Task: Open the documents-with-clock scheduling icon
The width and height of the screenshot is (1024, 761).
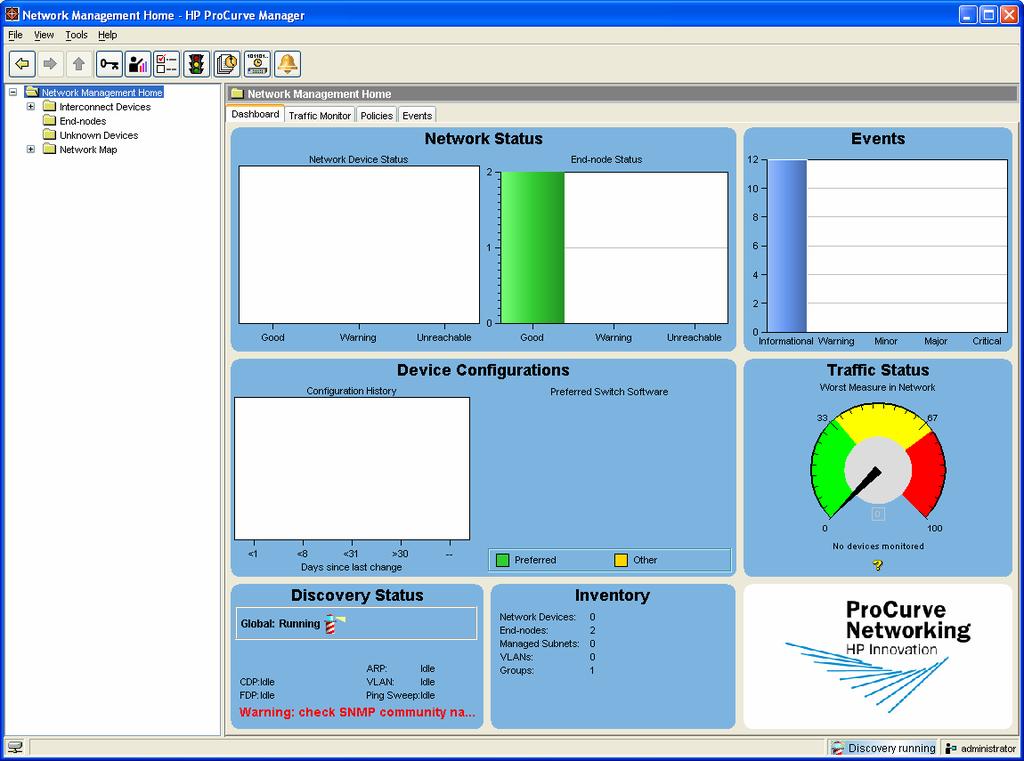Action: pos(227,64)
